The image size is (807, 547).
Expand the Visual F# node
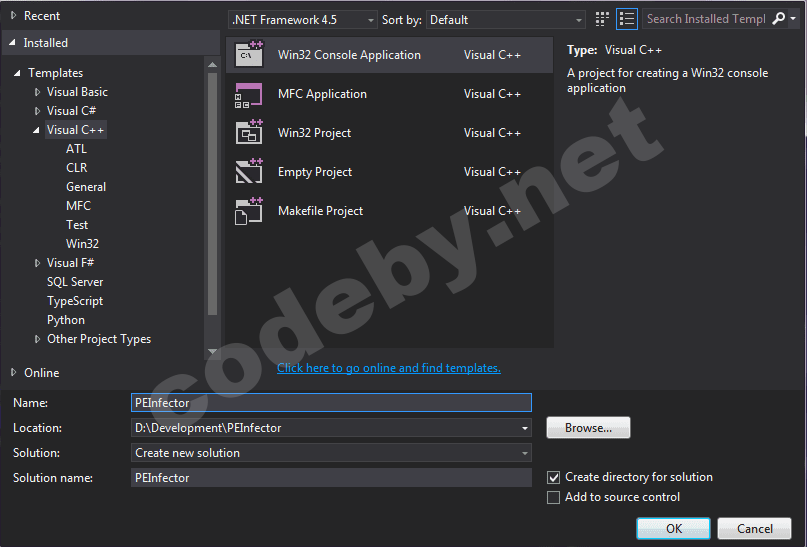tap(37, 263)
